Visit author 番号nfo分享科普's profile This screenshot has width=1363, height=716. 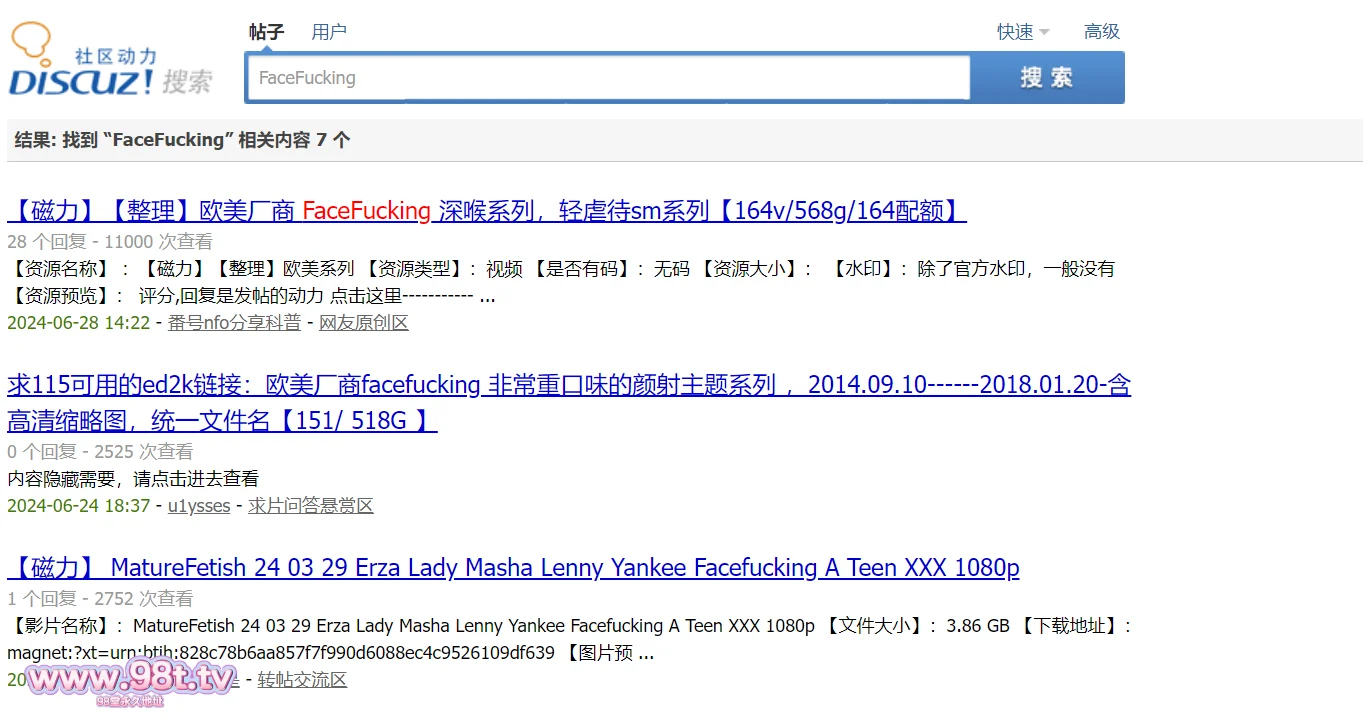coord(234,323)
